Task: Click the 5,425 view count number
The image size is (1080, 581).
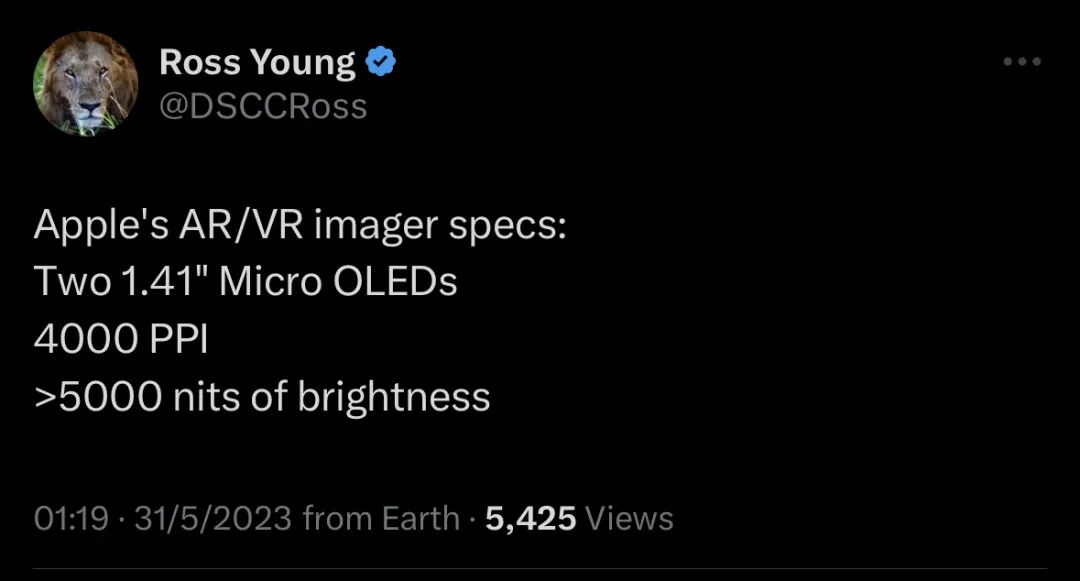Action: coord(530,518)
